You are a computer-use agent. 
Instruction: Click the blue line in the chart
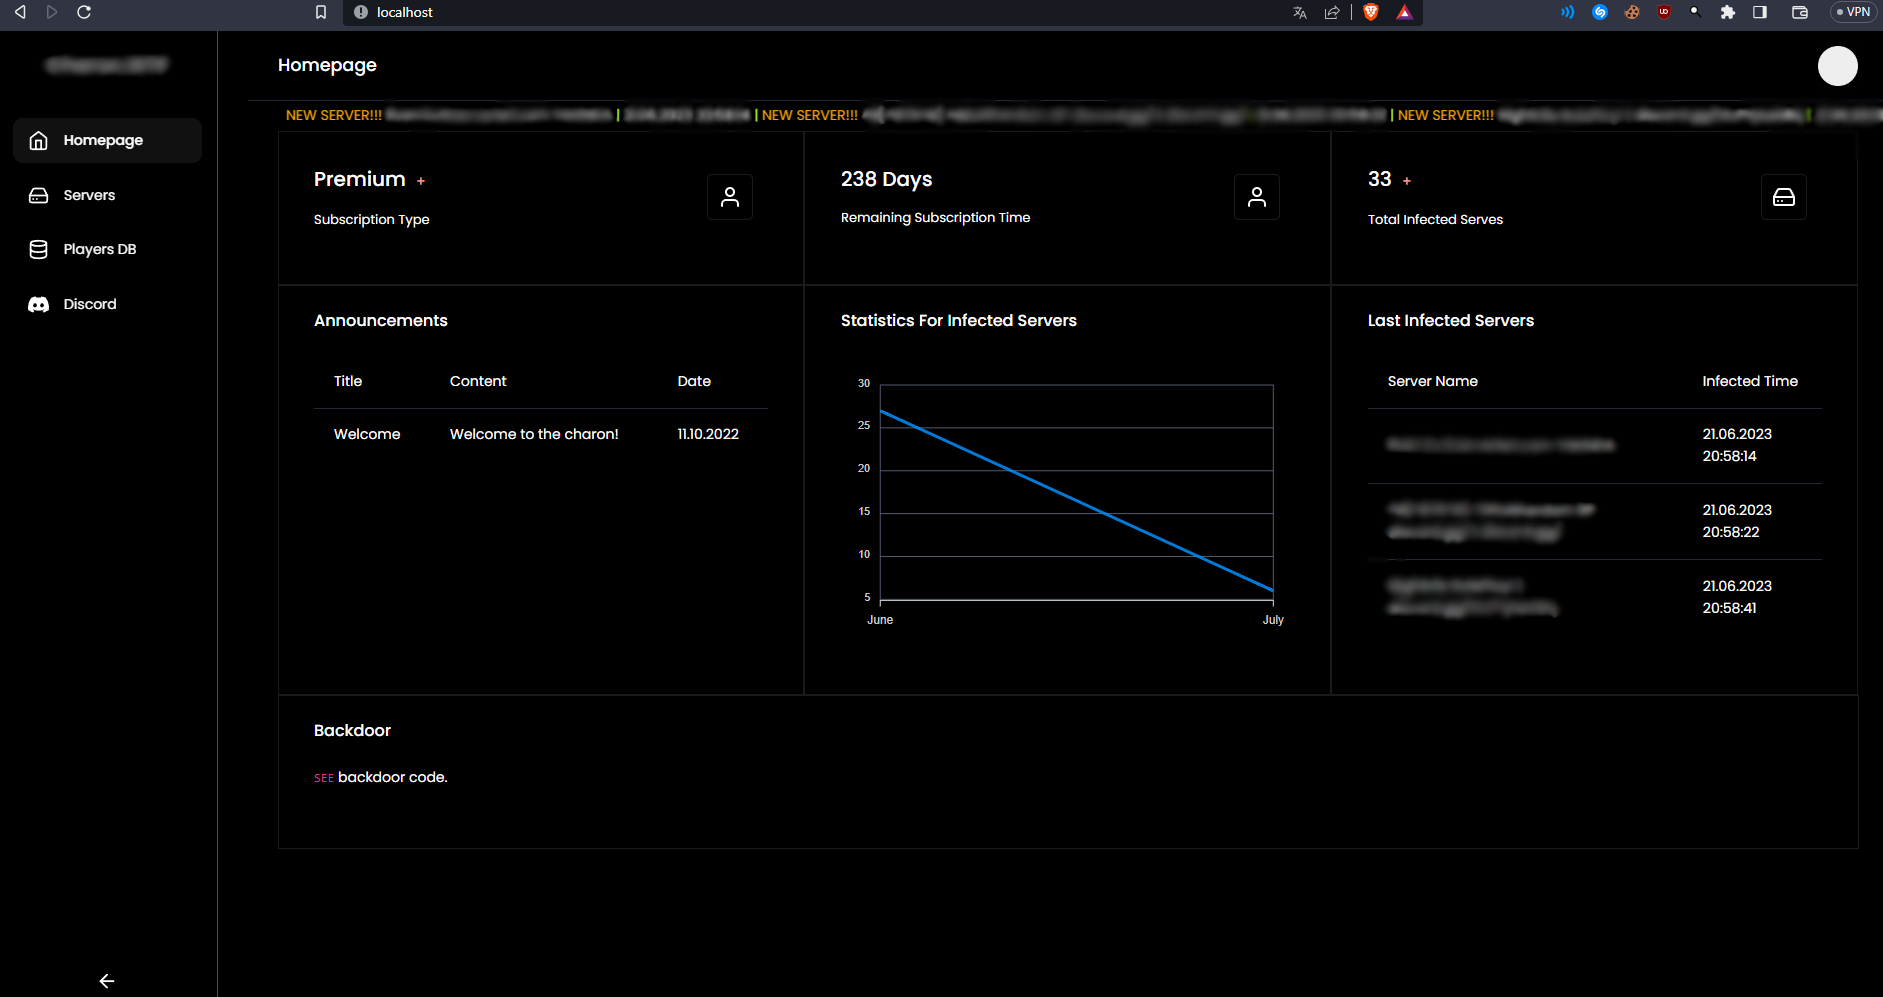click(1076, 500)
